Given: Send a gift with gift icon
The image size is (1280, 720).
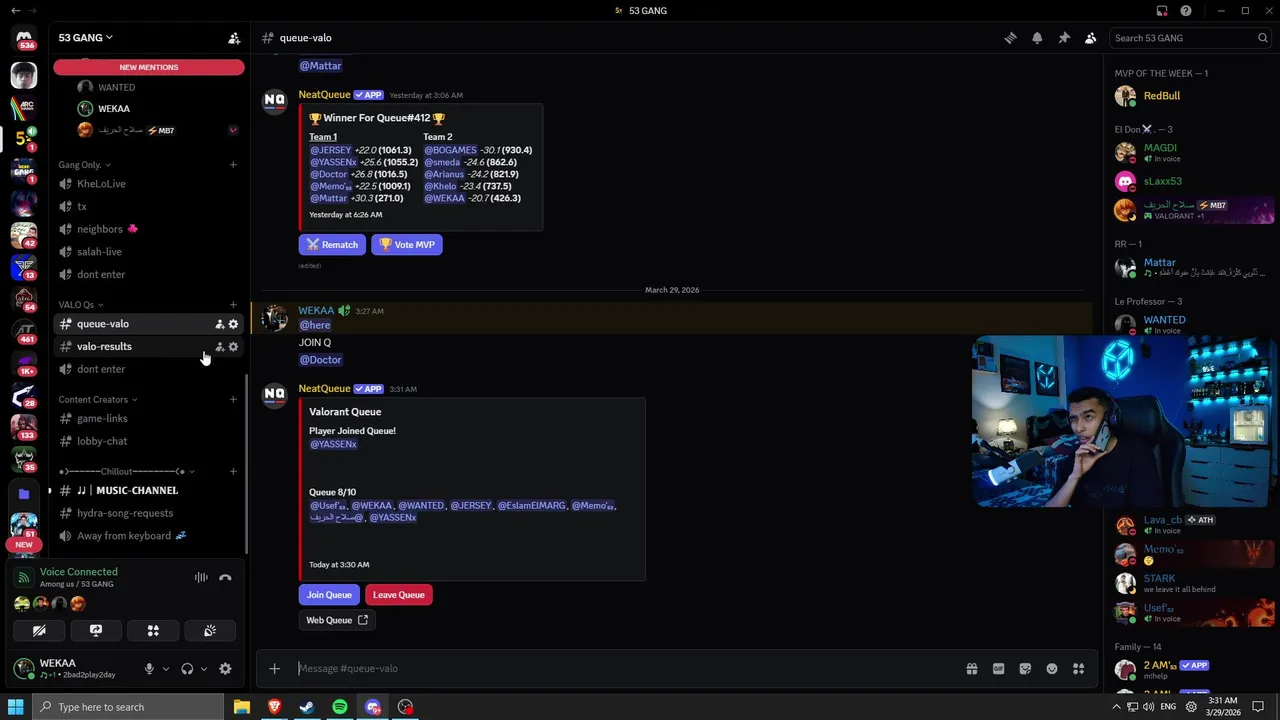Looking at the screenshot, I should pos(972,669).
